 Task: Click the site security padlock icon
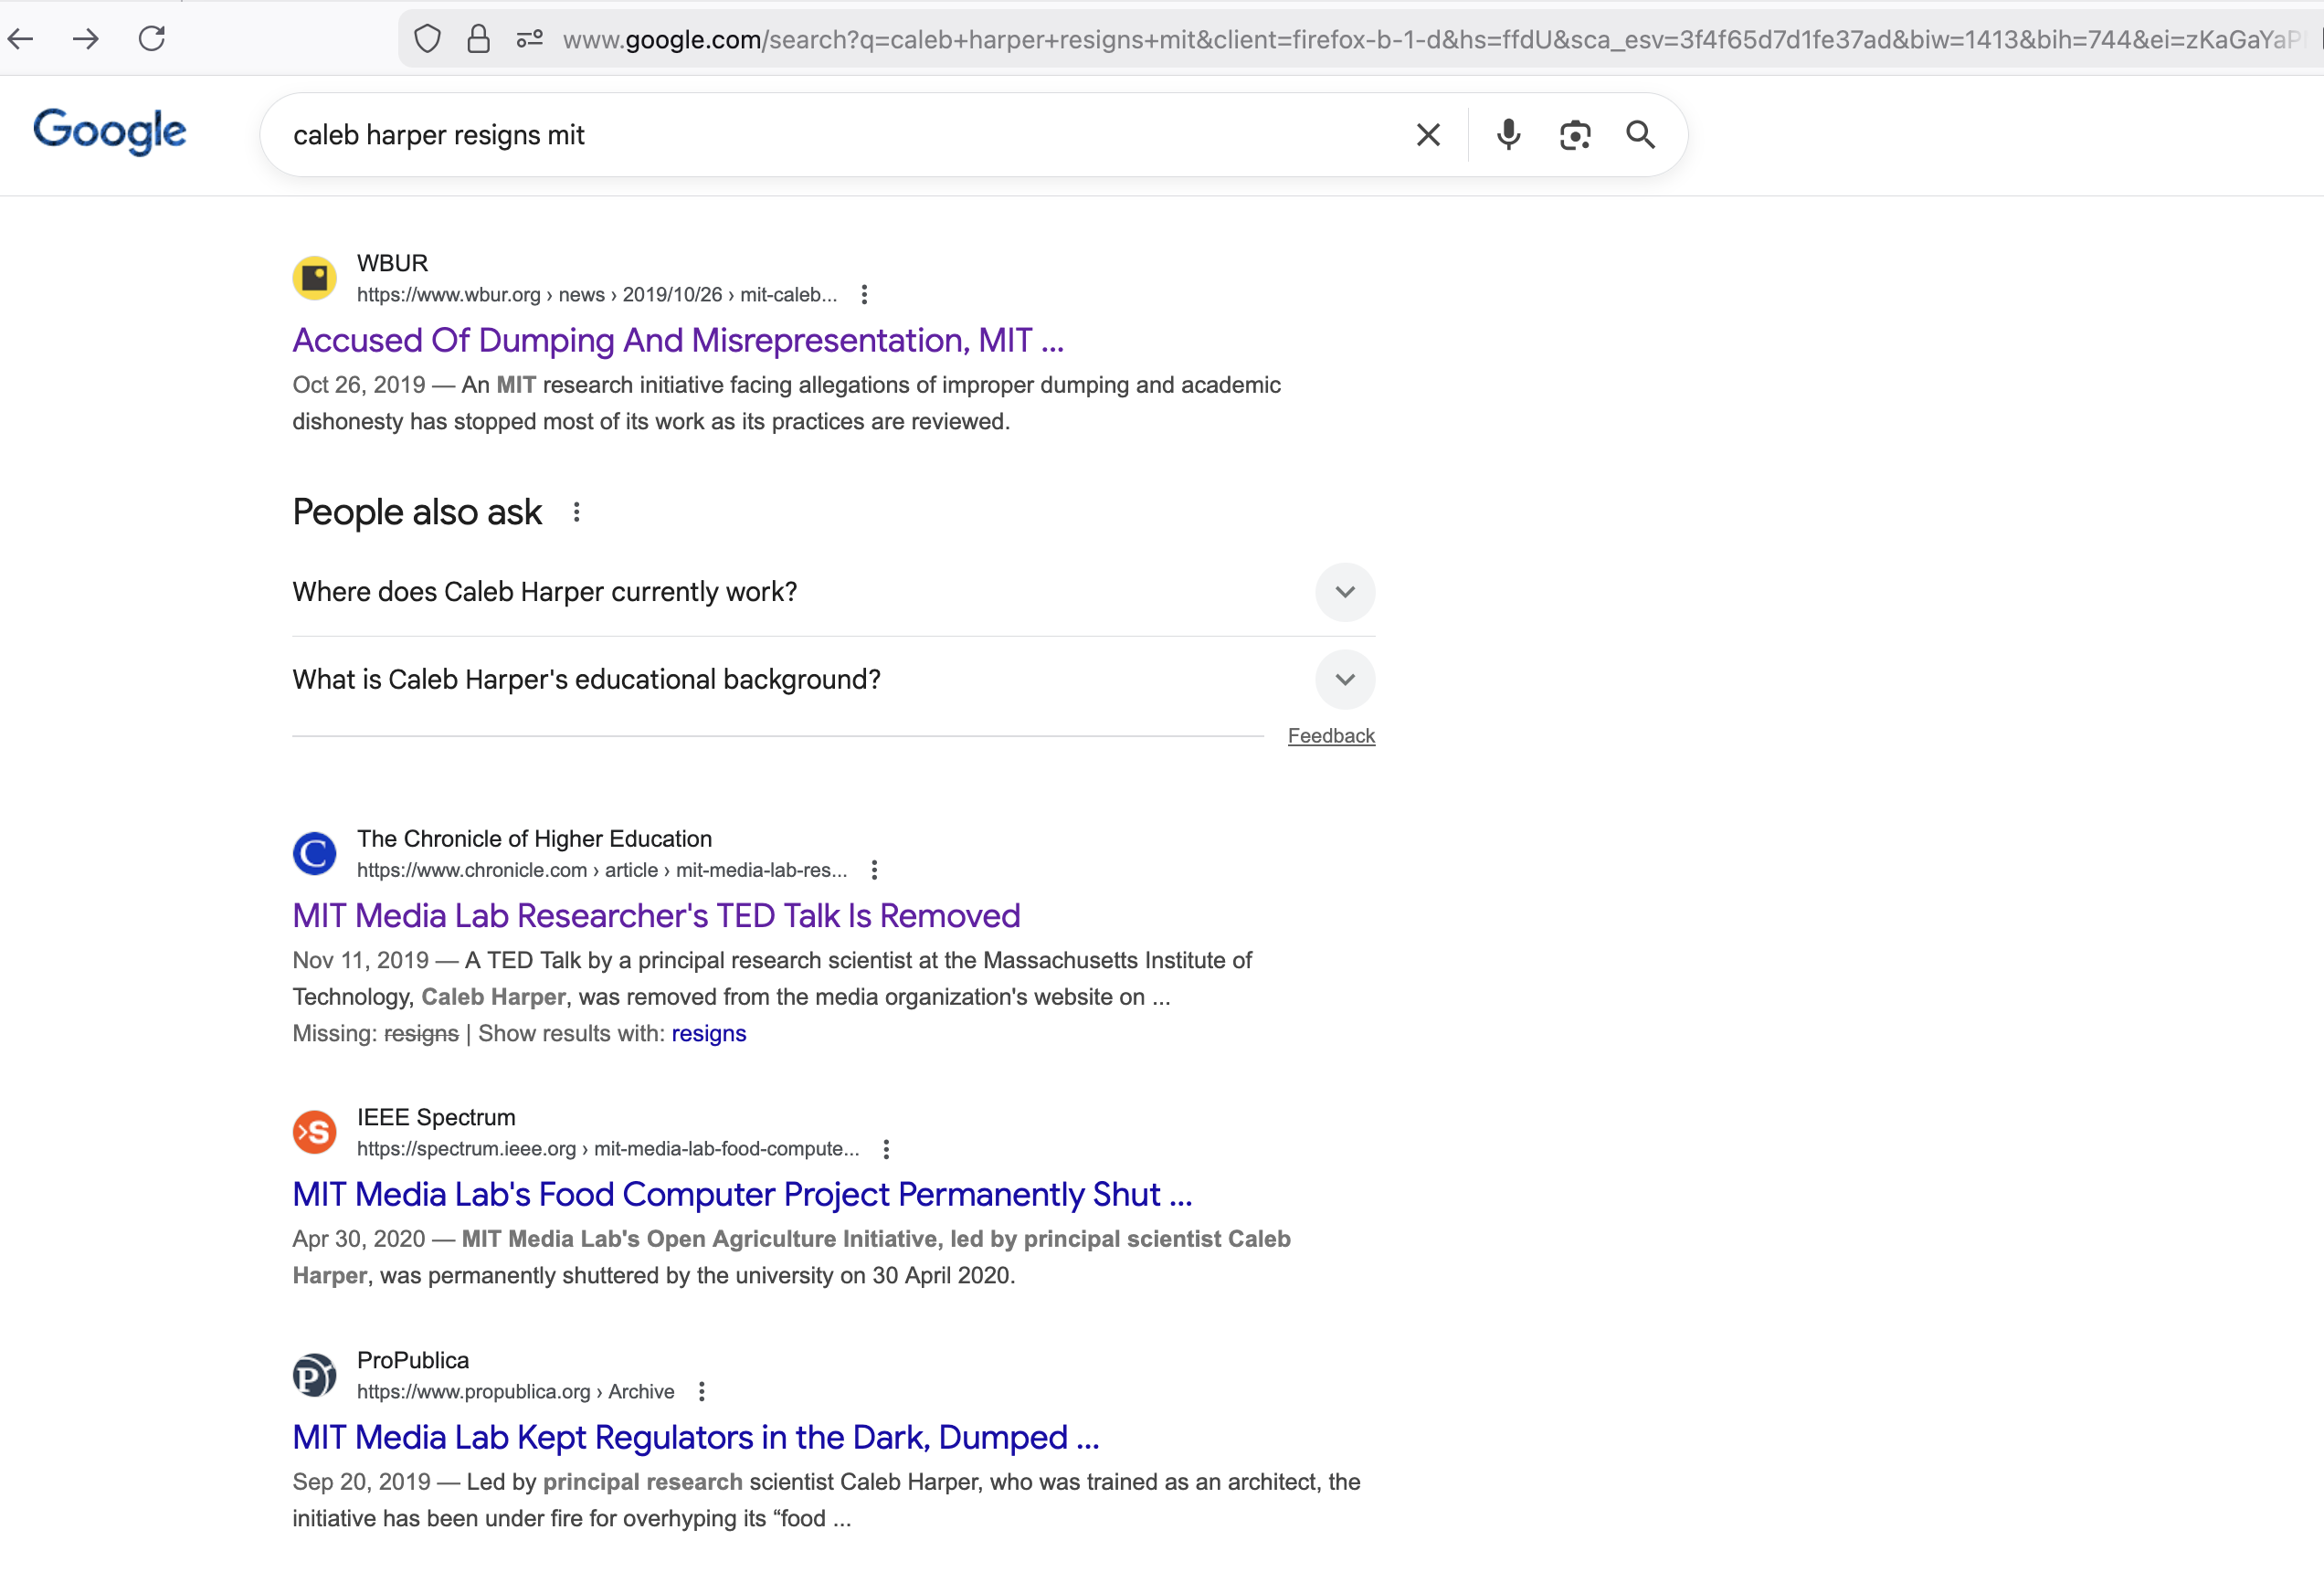(x=478, y=39)
